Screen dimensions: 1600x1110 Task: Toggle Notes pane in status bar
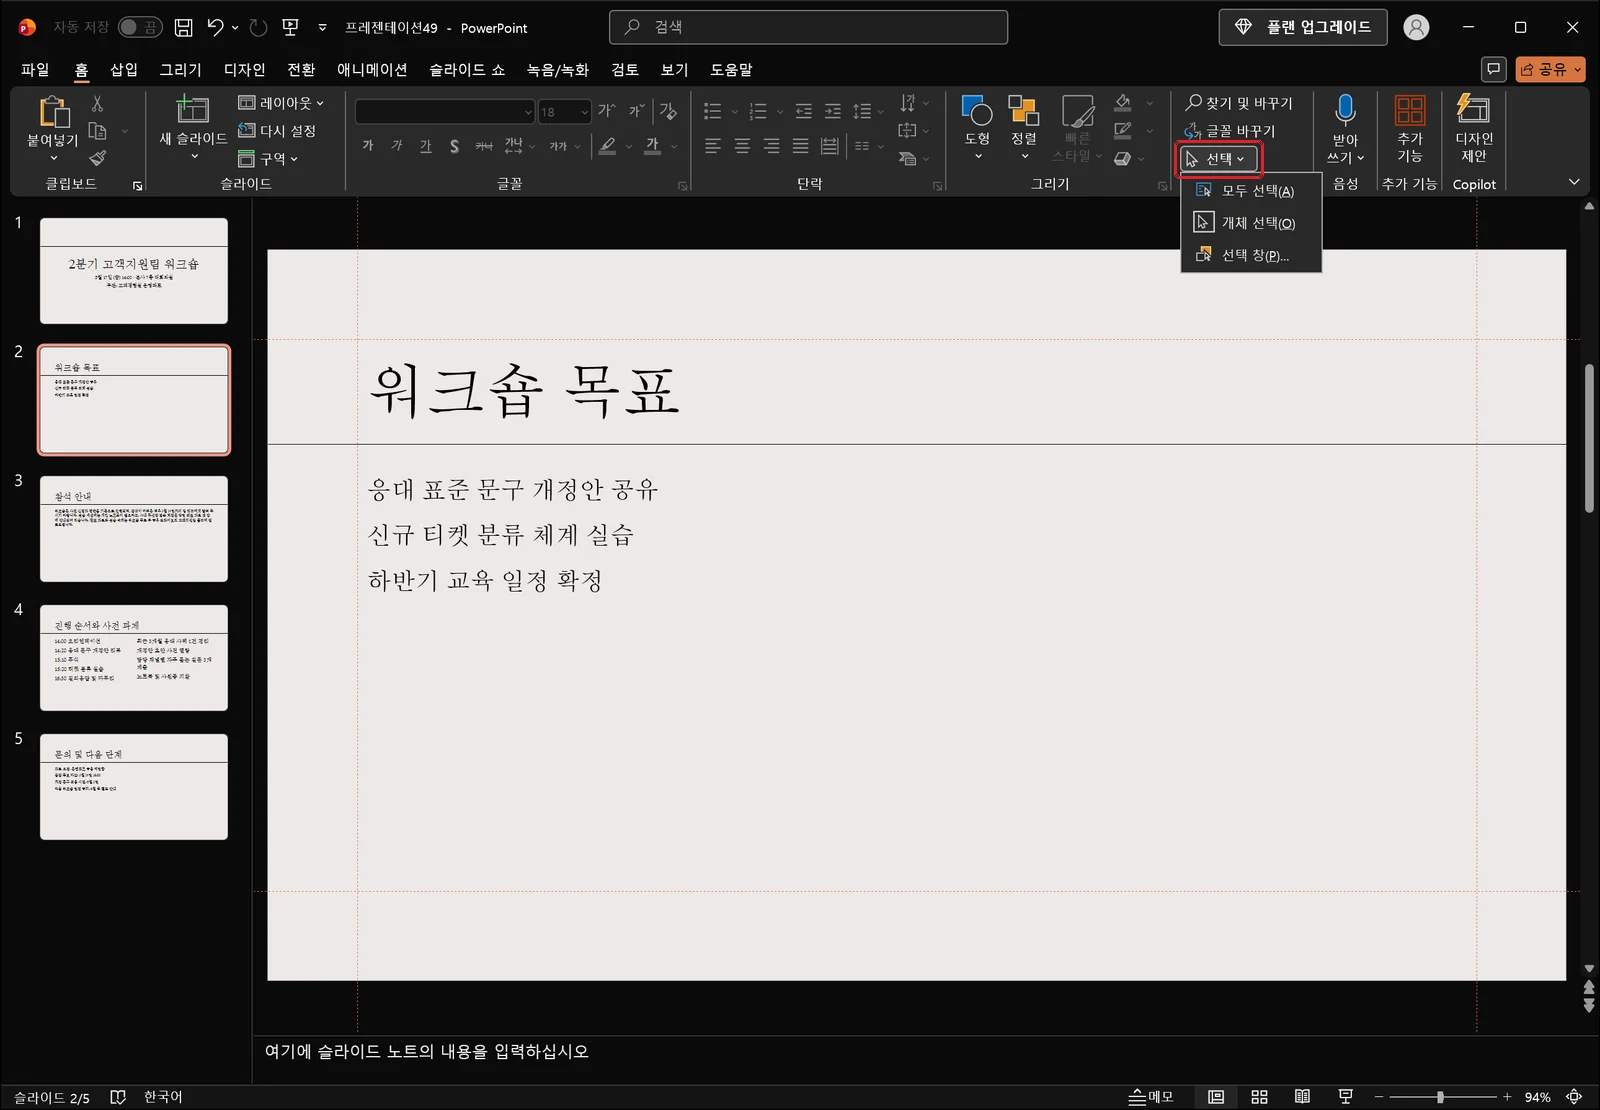tap(1151, 1097)
